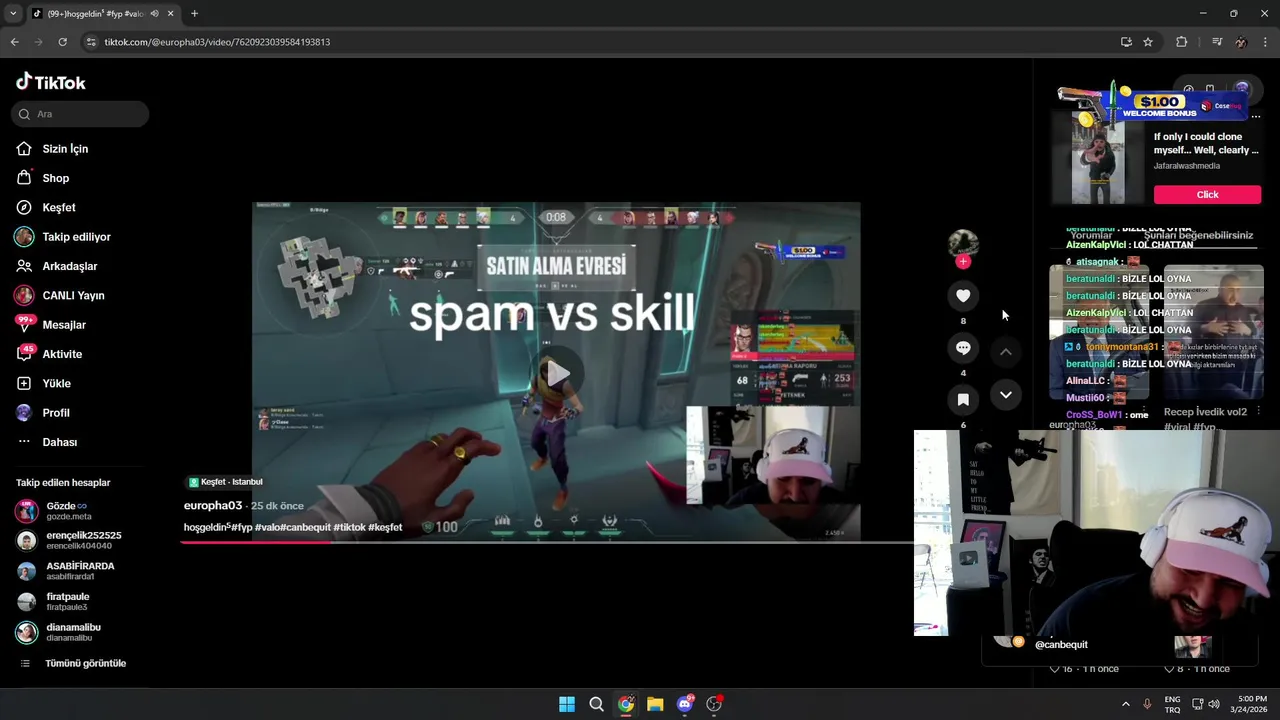This screenshot has width=1280, height=720.
Task: Bookmark this page with star icon
Action: point(1148,42)
